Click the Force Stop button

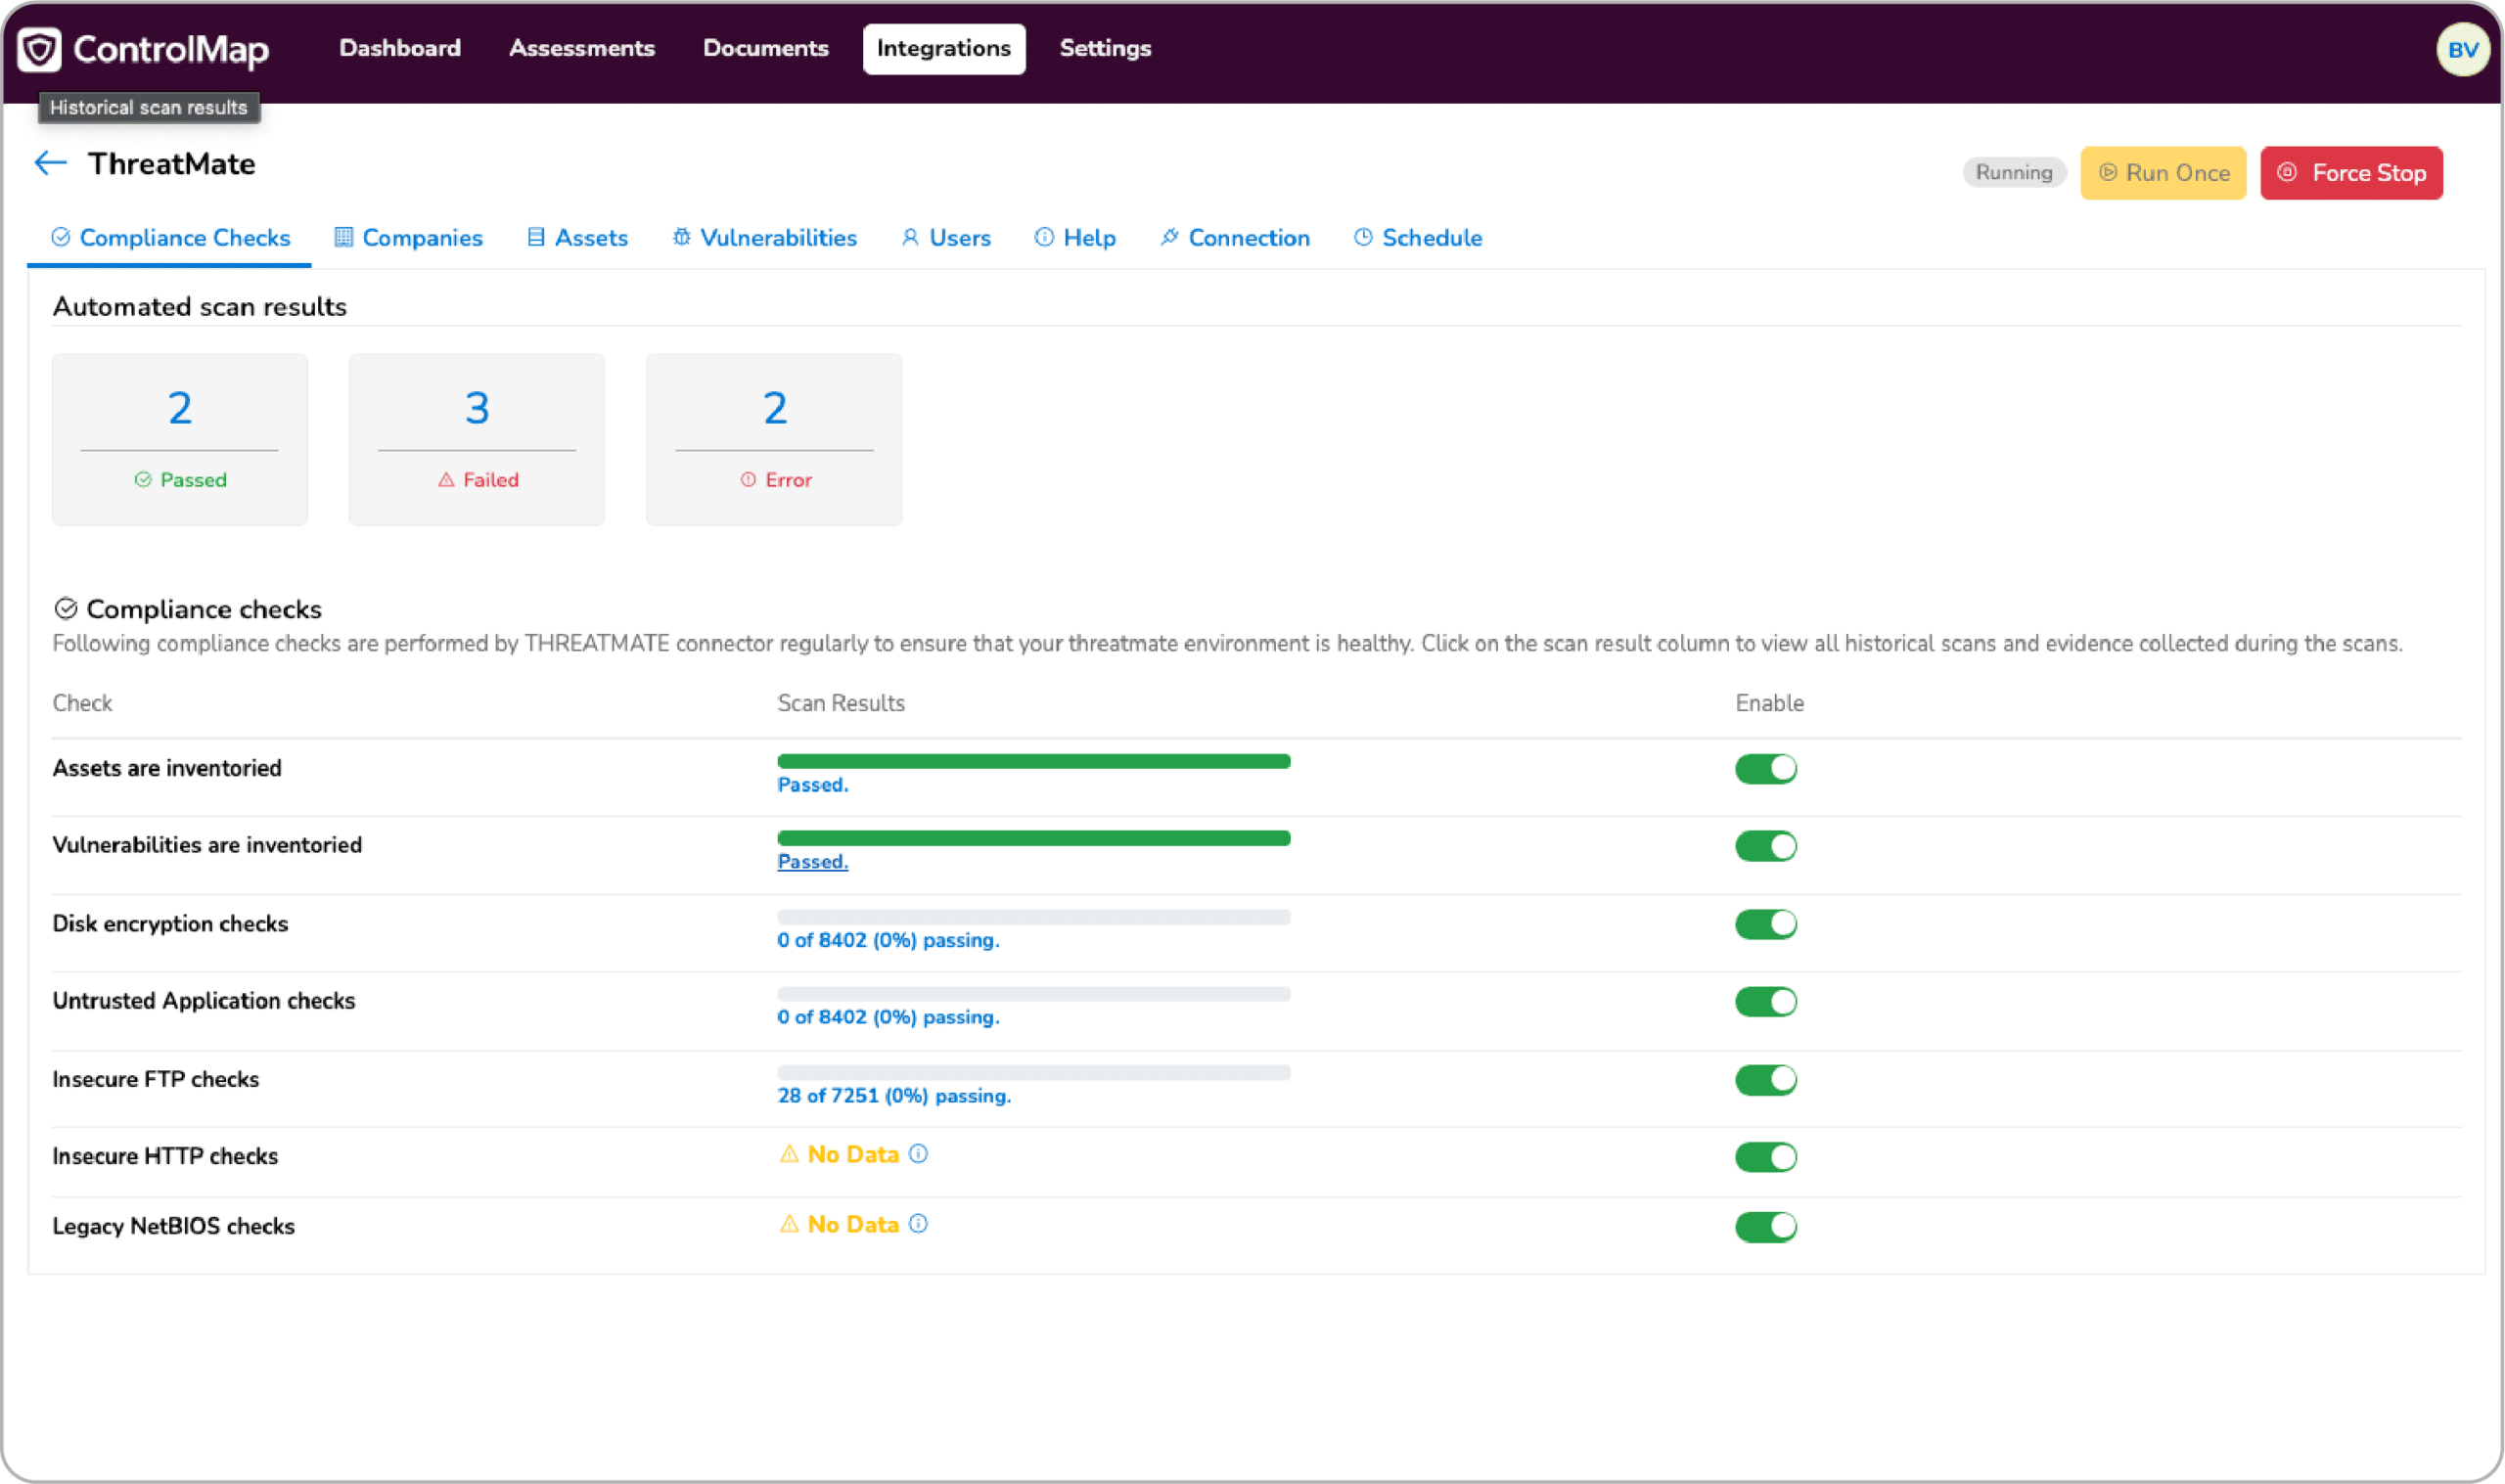pos(2351,173)
